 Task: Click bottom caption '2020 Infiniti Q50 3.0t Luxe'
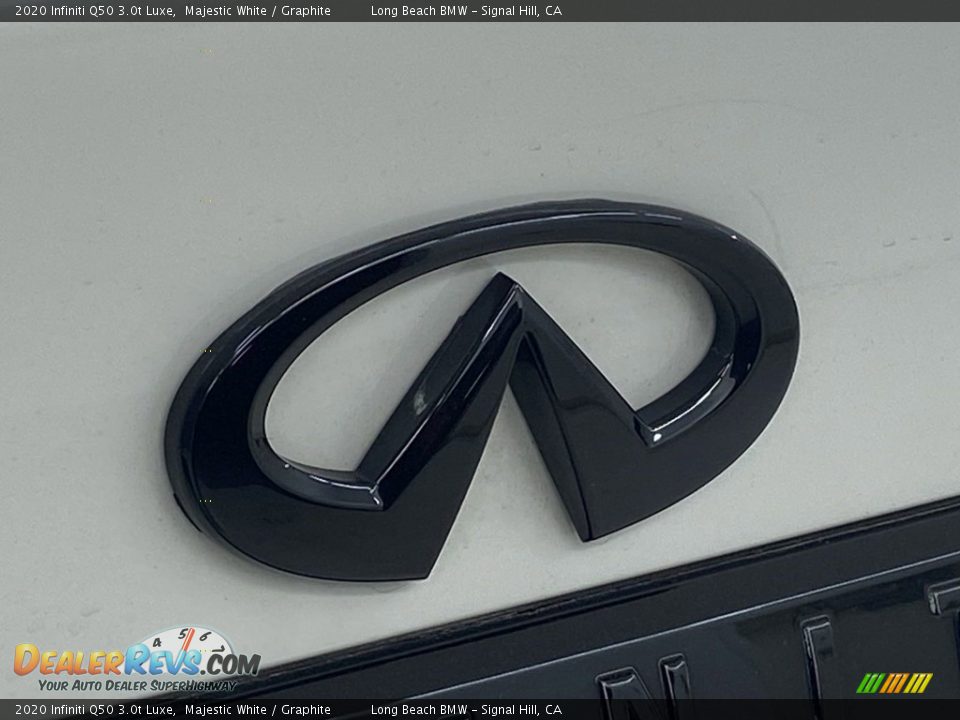pyautogui.click(x=95, y=710)
